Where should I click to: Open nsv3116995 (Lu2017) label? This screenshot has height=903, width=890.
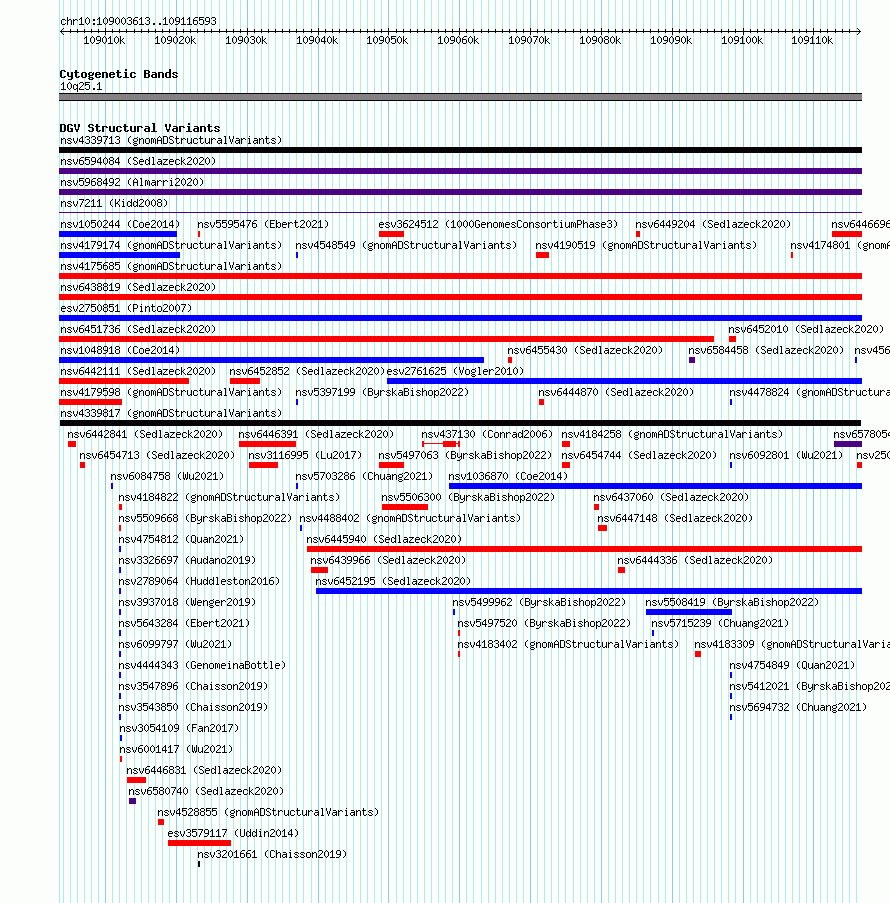(x=305, y=456)
